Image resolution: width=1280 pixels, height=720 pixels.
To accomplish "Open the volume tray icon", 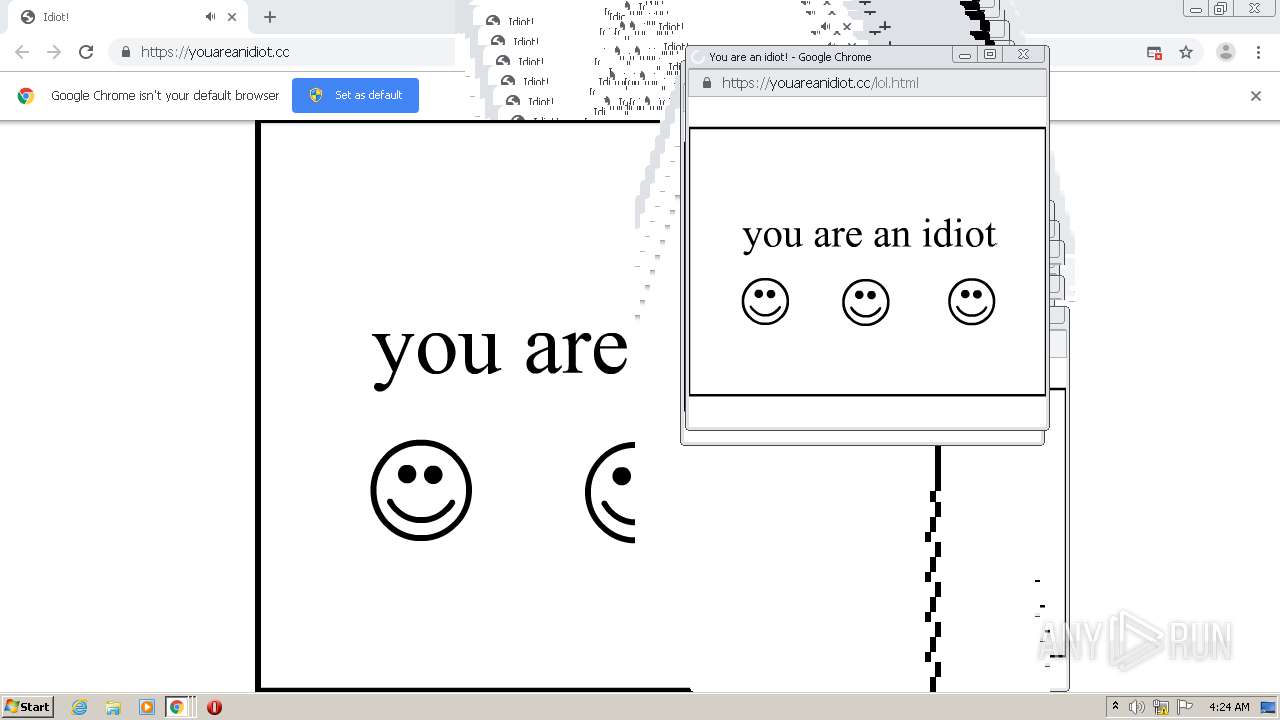I will (x=1137, y=707).
